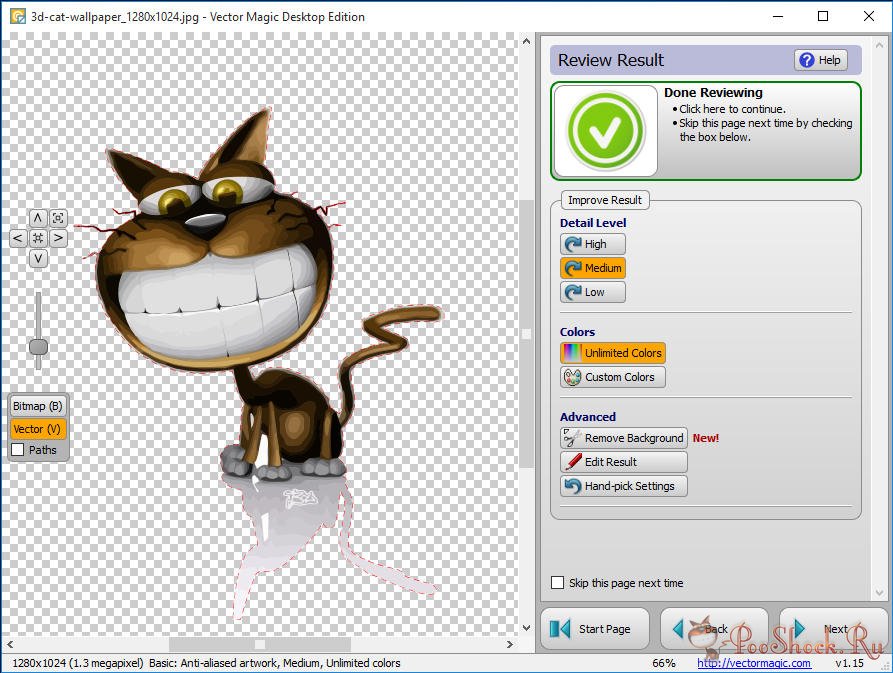Viewport: 893px width, 673px height.
Task: Check Skip this page next time
Action: 558,582
